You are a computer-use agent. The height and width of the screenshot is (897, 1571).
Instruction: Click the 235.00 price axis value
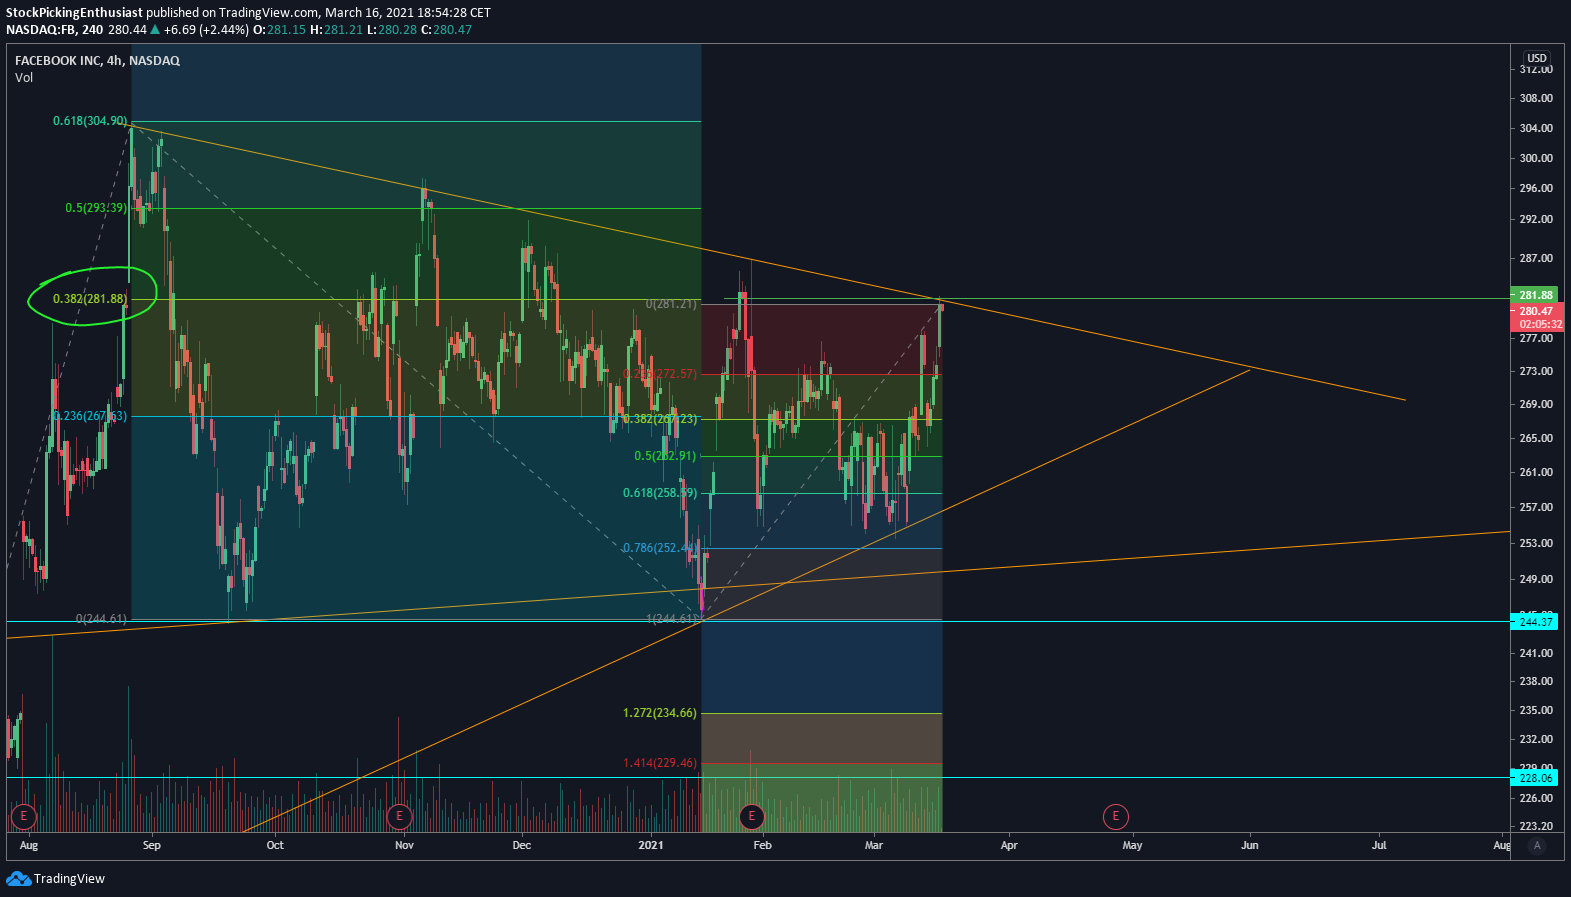pos(1536,710)
